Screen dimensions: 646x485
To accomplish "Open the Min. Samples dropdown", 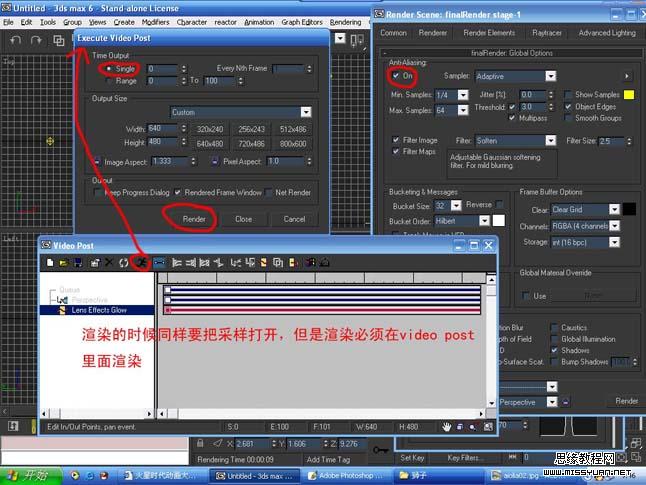I will pyautogui.click(x=463, y=95).
